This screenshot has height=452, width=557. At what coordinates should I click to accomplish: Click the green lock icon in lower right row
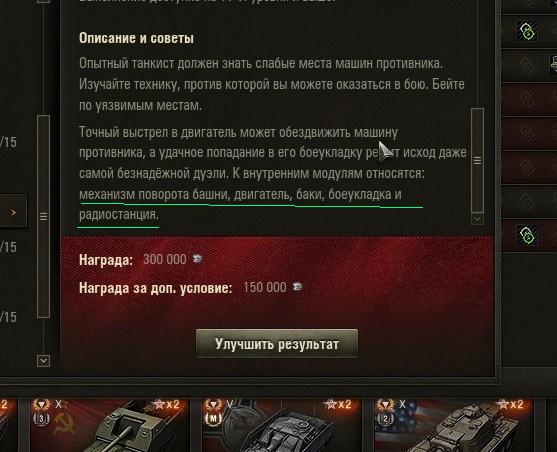point(528,235)
